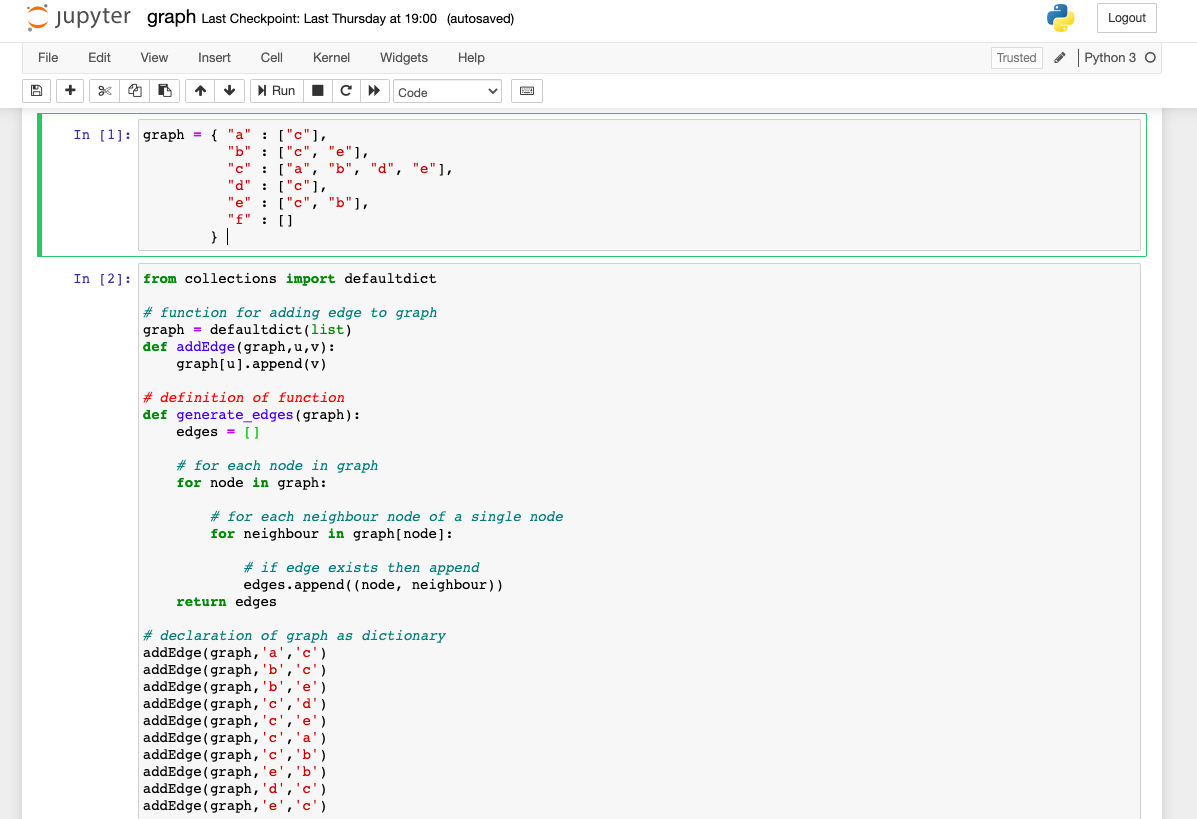Click the Logout button
The image size is (1197, 819).
tap(1126, 18)
